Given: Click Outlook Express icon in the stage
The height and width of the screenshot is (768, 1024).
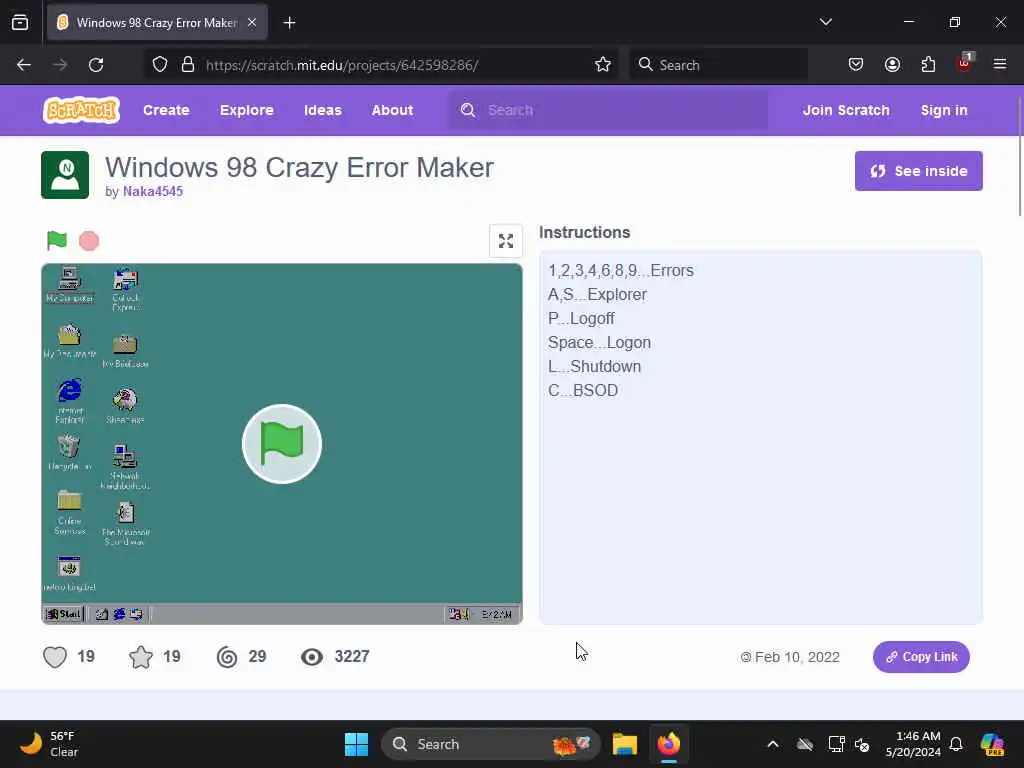Looking at the screenshot, I should [x=125, y=289].
